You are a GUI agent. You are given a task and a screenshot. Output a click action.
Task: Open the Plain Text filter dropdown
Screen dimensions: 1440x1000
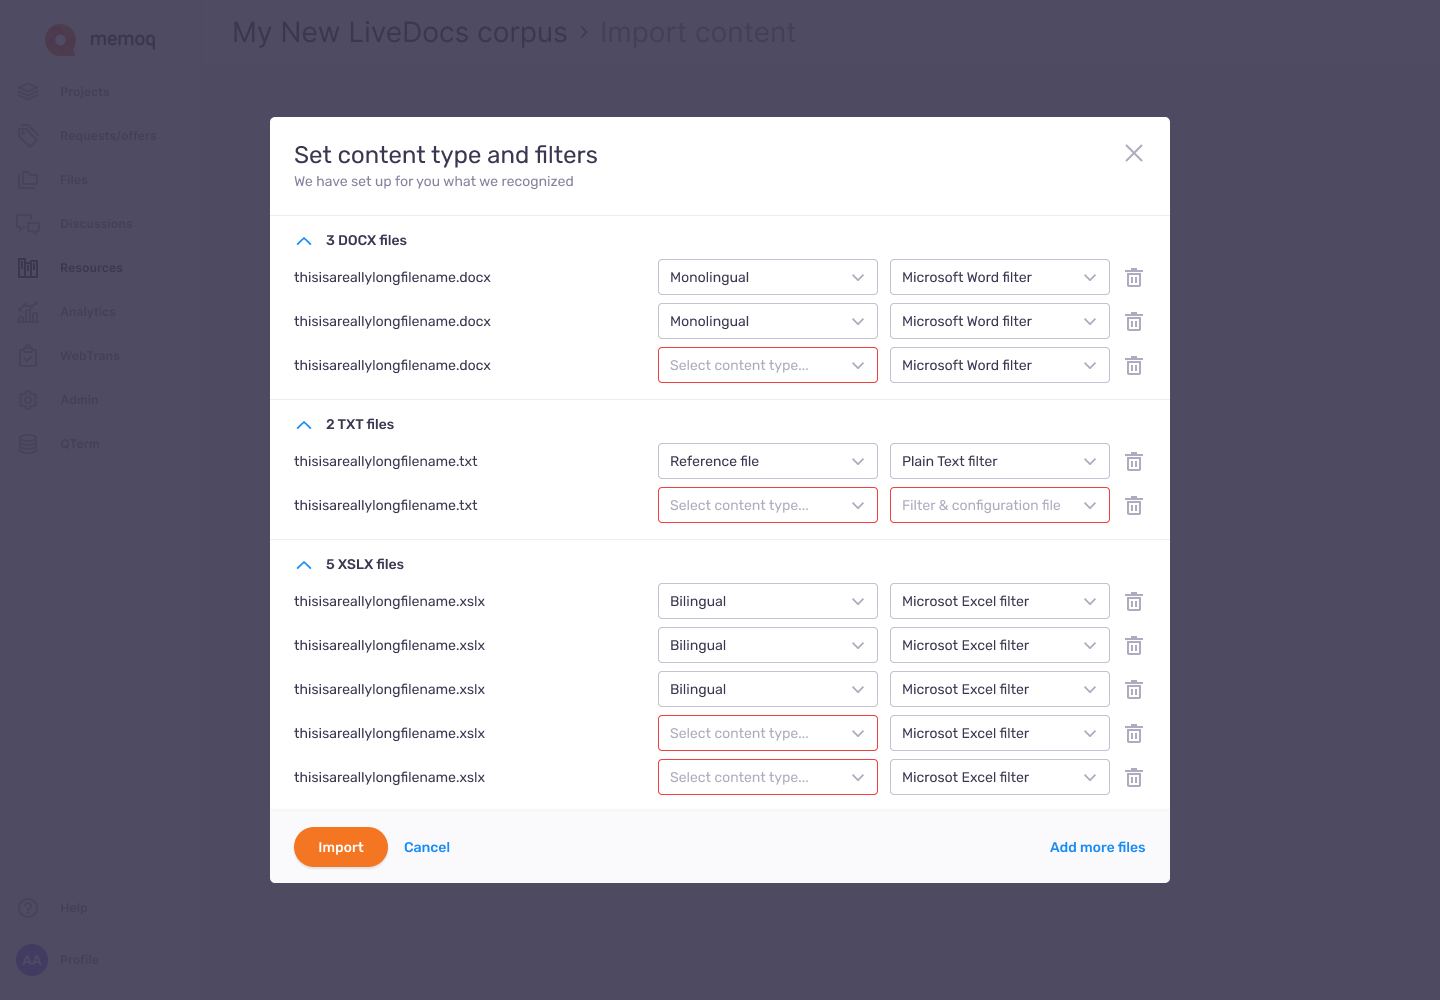[x=998, y=461]
